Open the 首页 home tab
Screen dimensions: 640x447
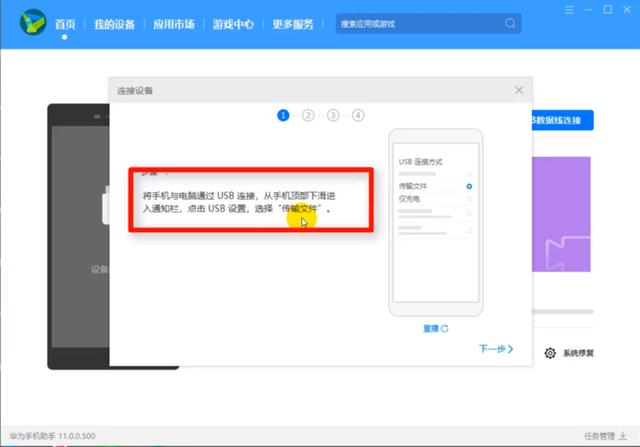[x=65, y=24]
